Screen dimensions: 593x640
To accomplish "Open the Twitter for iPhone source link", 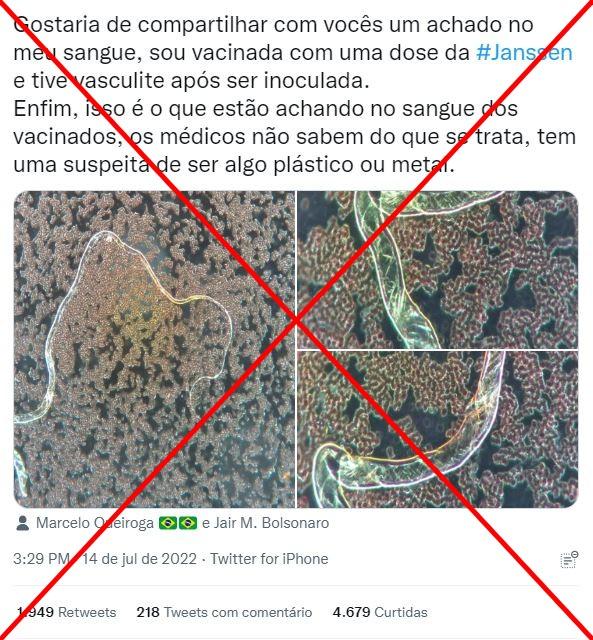I will tap(269, 559).
